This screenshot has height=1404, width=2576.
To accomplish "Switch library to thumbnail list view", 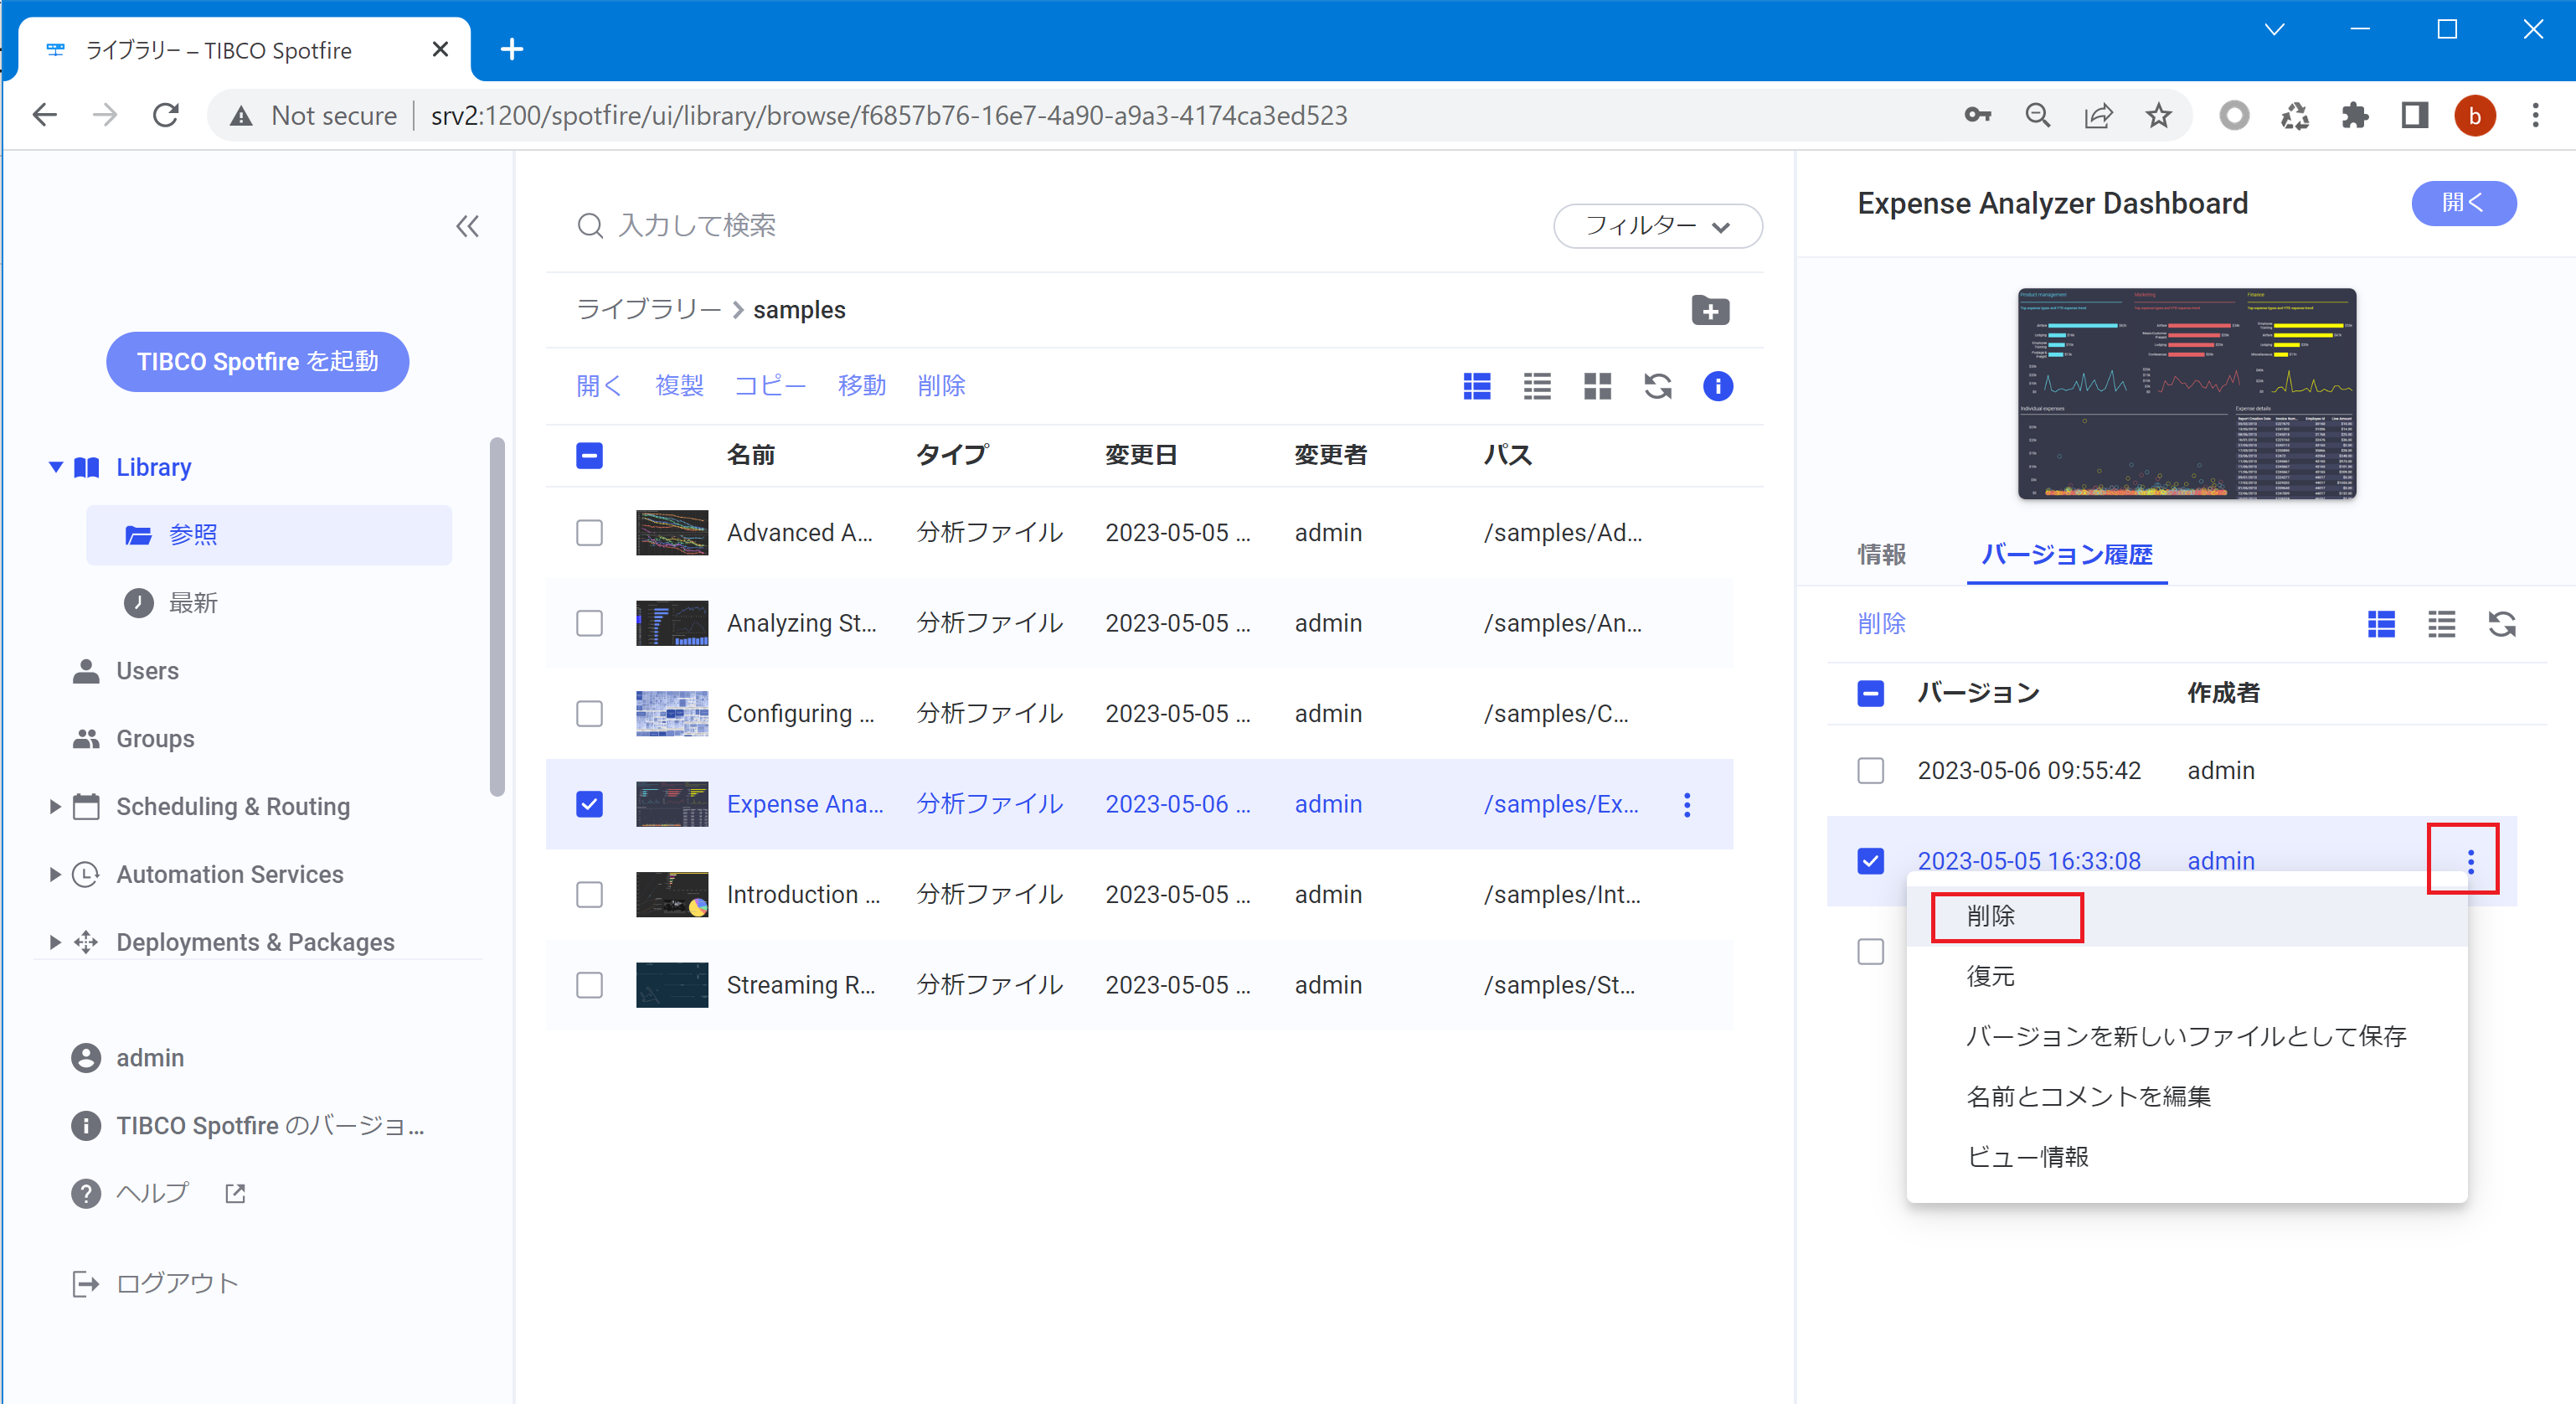I will 1477,386.
